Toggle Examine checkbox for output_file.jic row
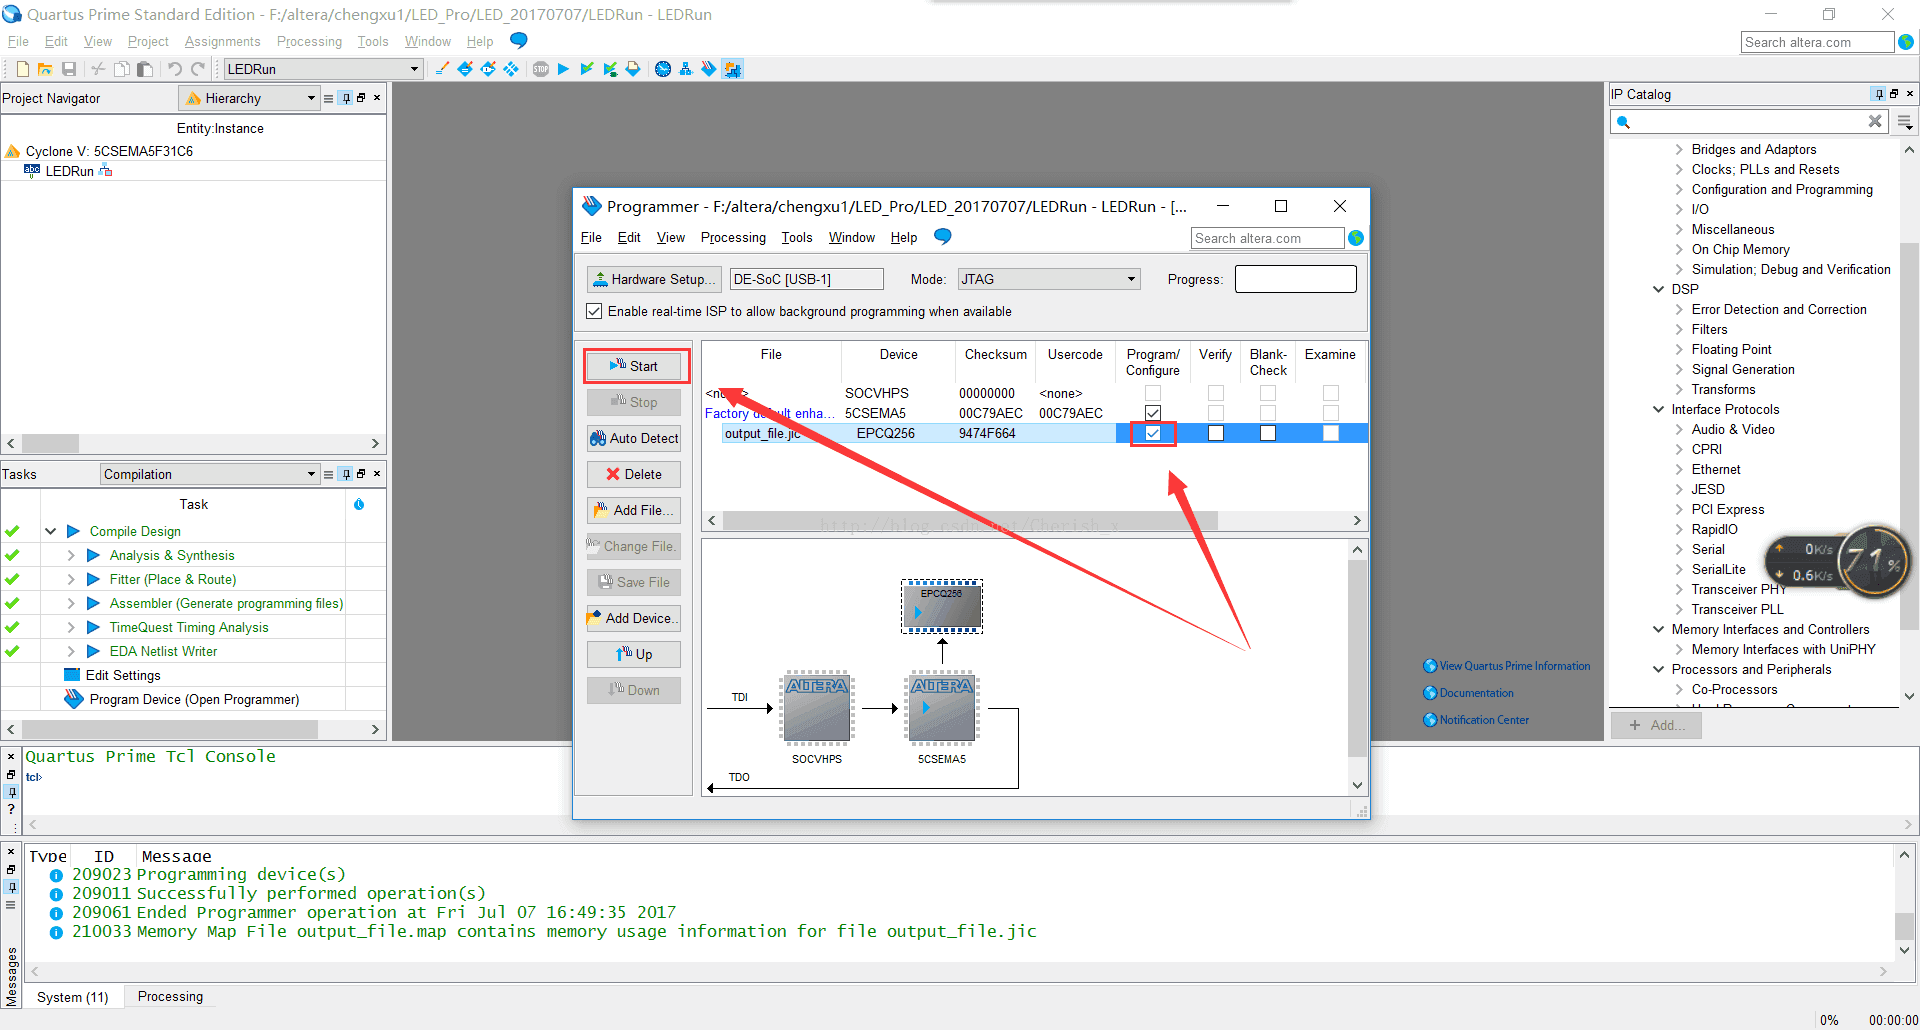This screenshot has width=1920, height=1030. click(x=1331, y=433)
